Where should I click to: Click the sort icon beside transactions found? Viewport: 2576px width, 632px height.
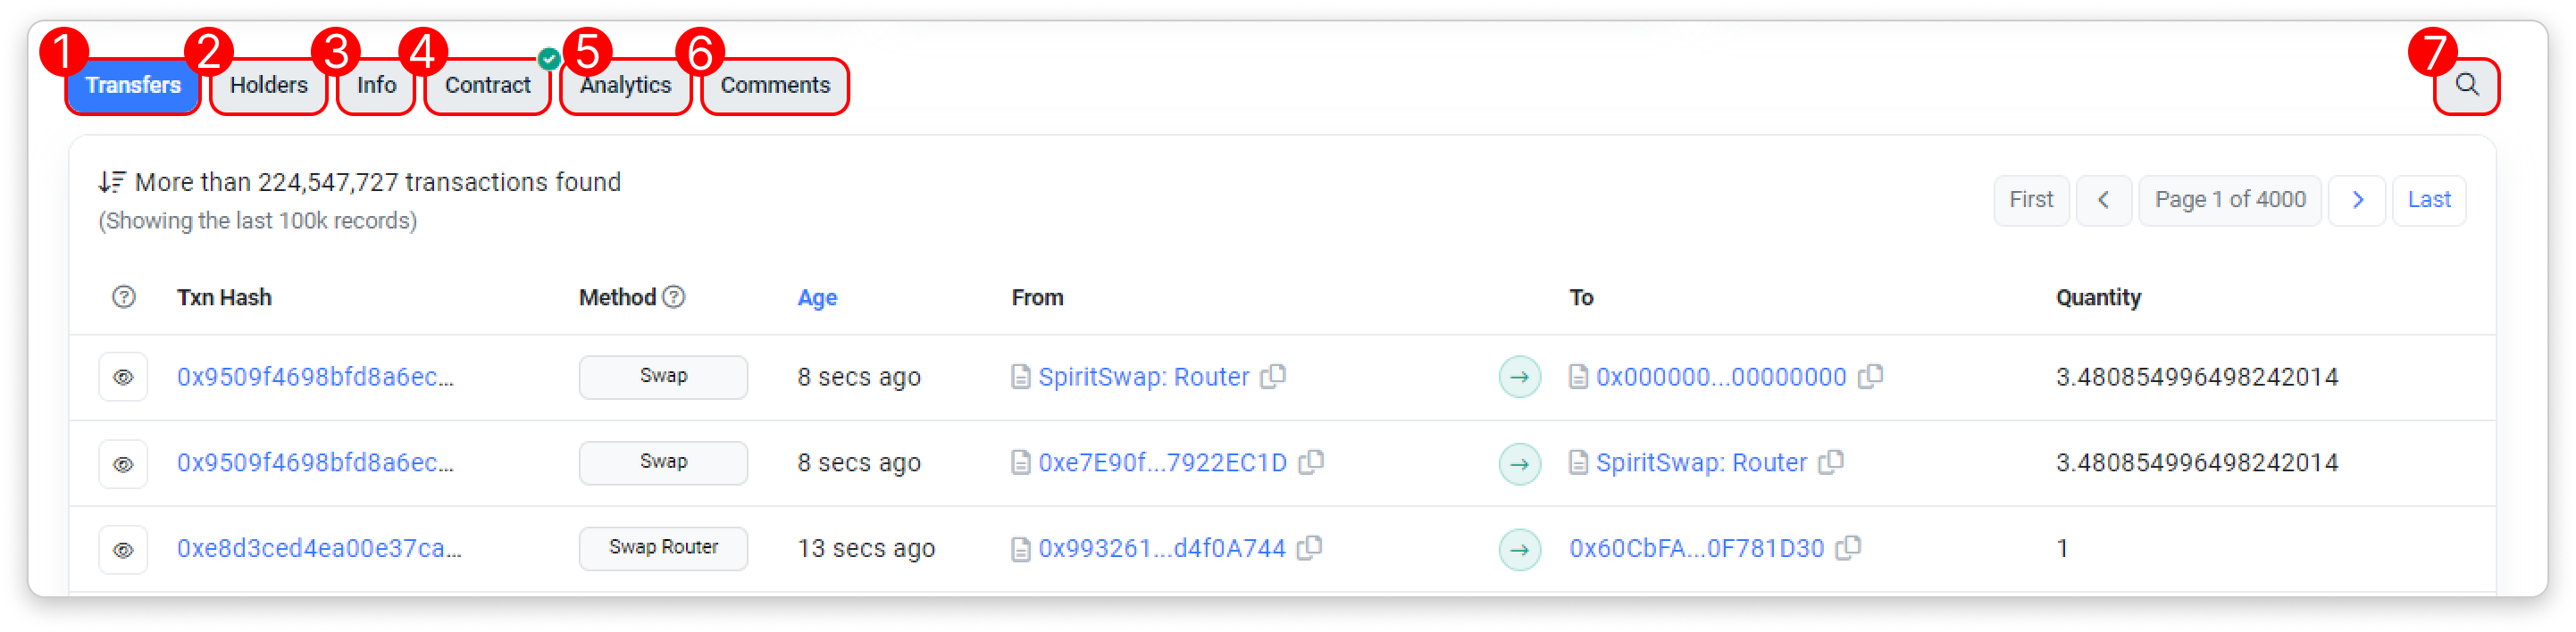pos(111,182)
